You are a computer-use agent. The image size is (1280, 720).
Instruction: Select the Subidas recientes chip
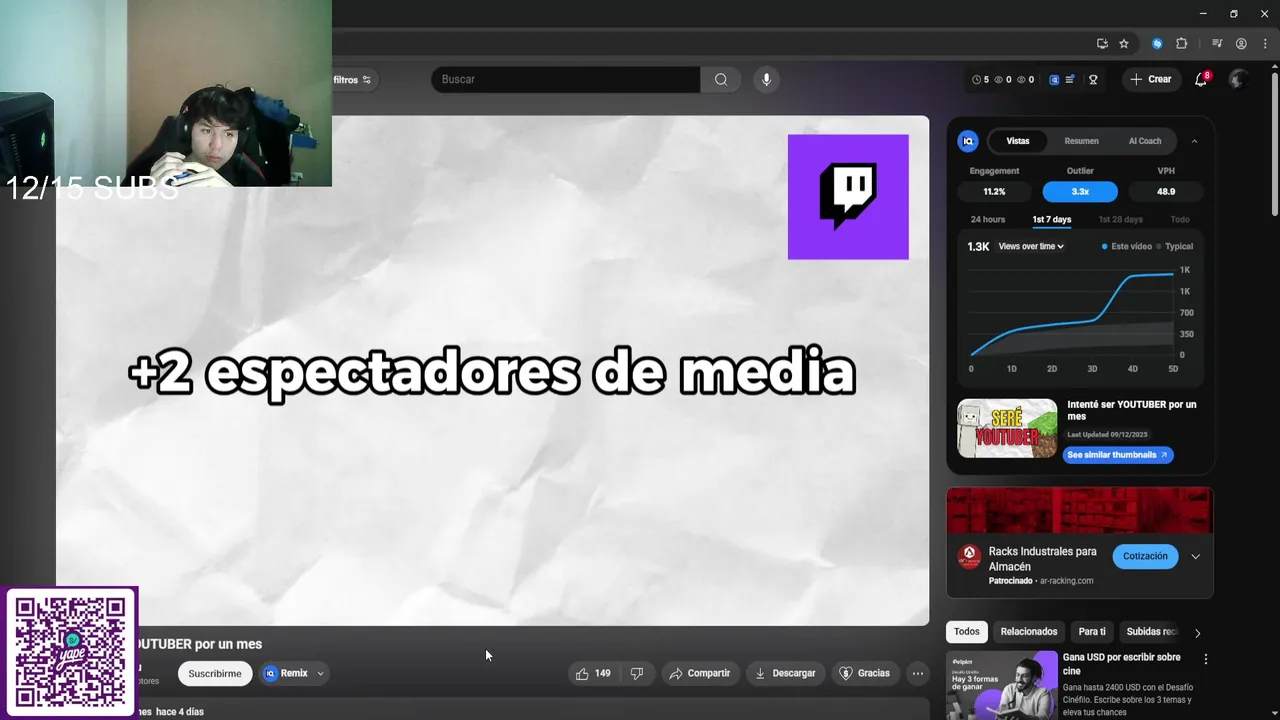click(1152, 632)
